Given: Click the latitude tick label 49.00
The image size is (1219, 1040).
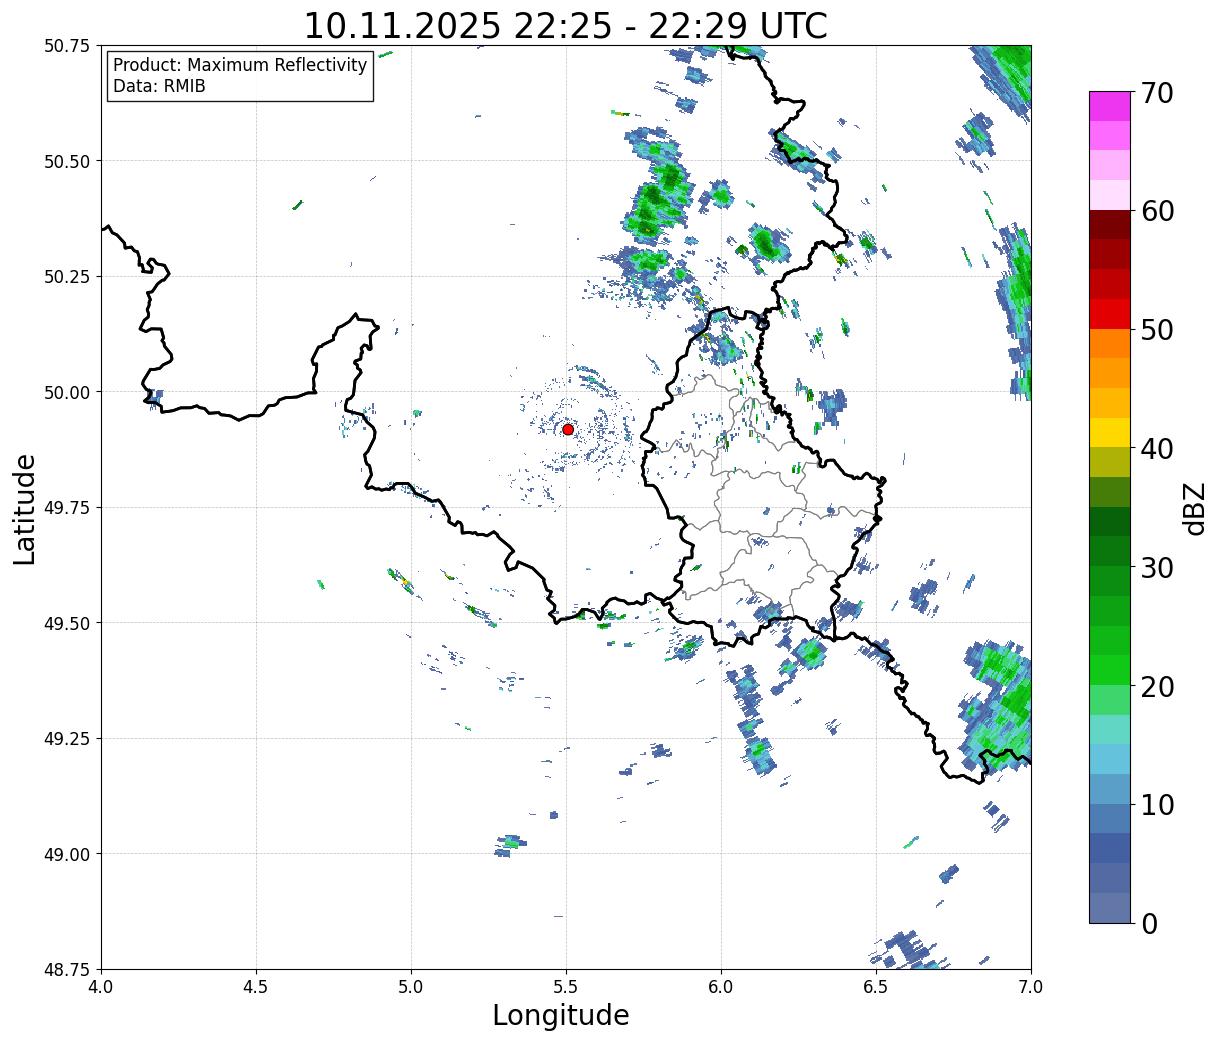Looking at the screenshot, I should point(67,854).
